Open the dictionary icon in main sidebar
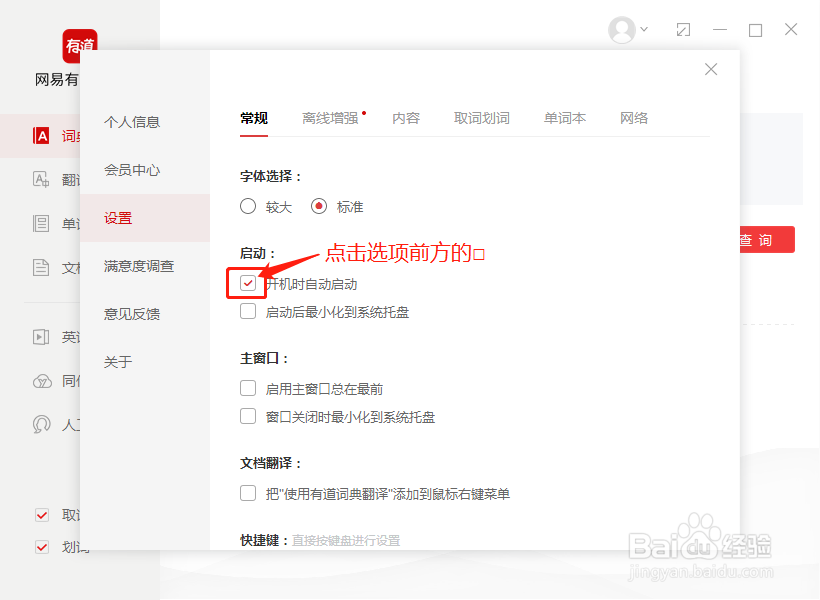820x600 pixels. pos(41,135)
